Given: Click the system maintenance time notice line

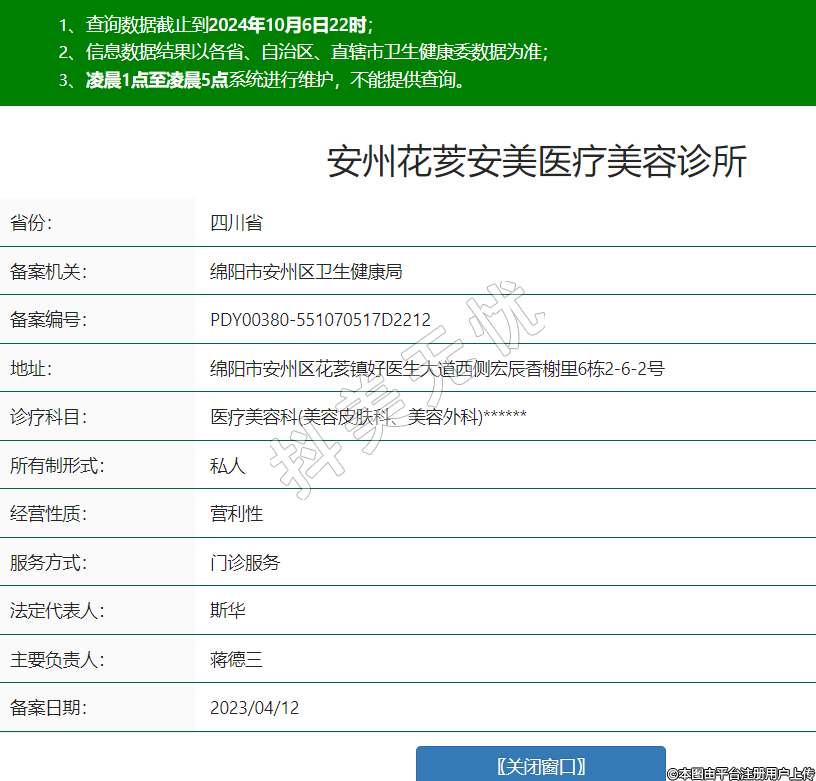Looking at the screenshot, I should tap(276, 80).
